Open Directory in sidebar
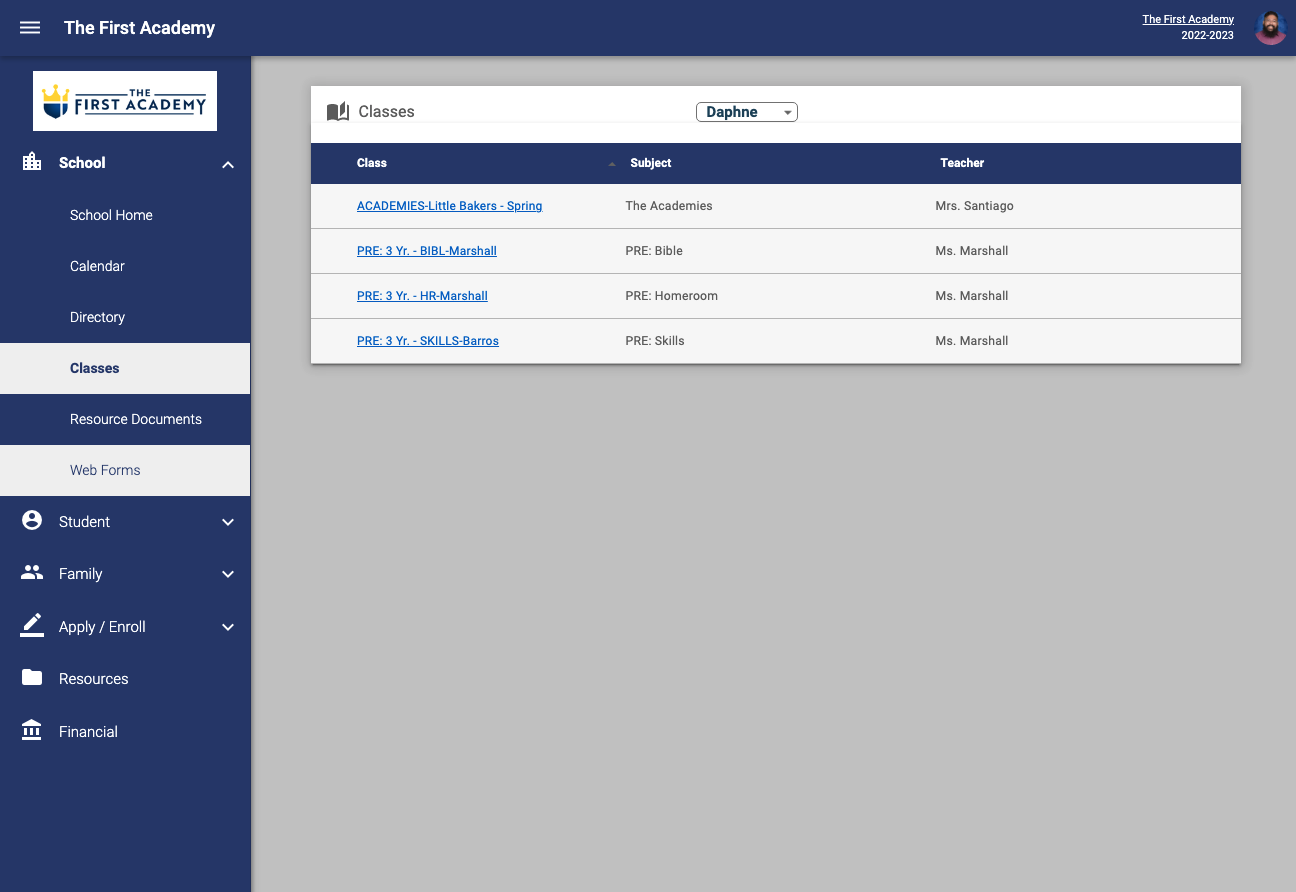This screenshot has width=1296, height=892. (x=125, y=317)
